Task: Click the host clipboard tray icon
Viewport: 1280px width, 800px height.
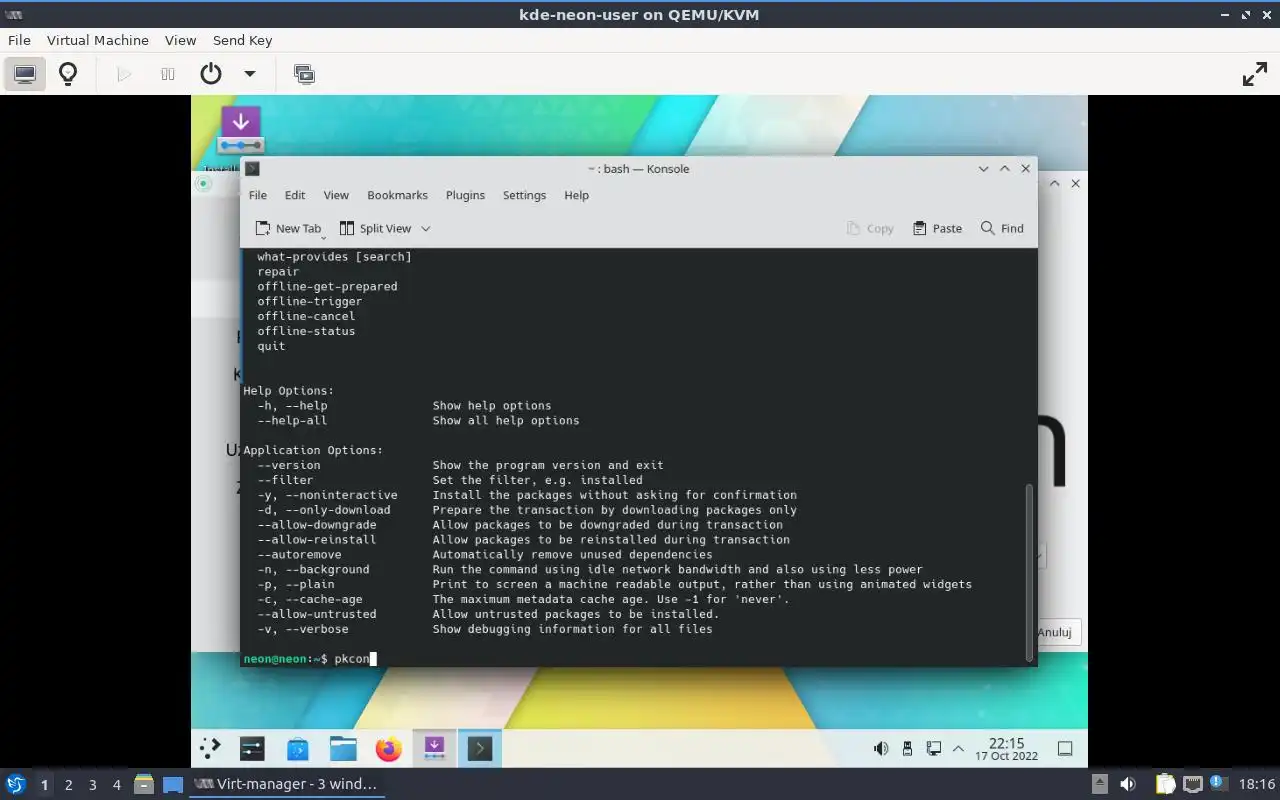Action: (1165, 784)
